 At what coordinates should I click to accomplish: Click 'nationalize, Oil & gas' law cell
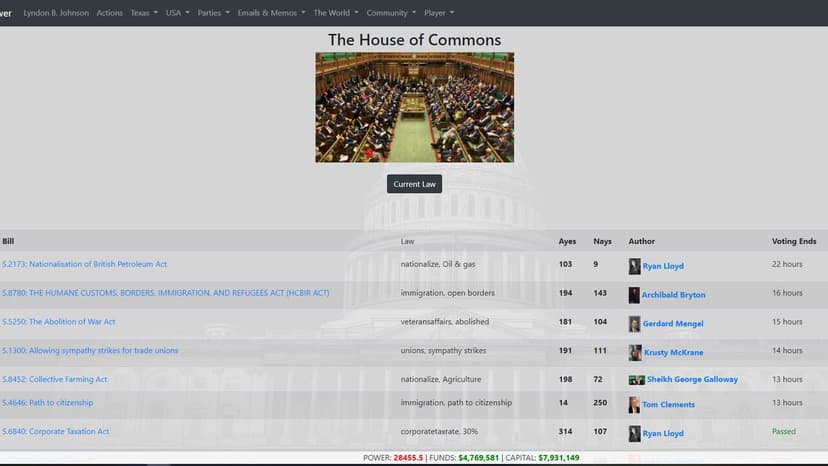click(438, 264)
